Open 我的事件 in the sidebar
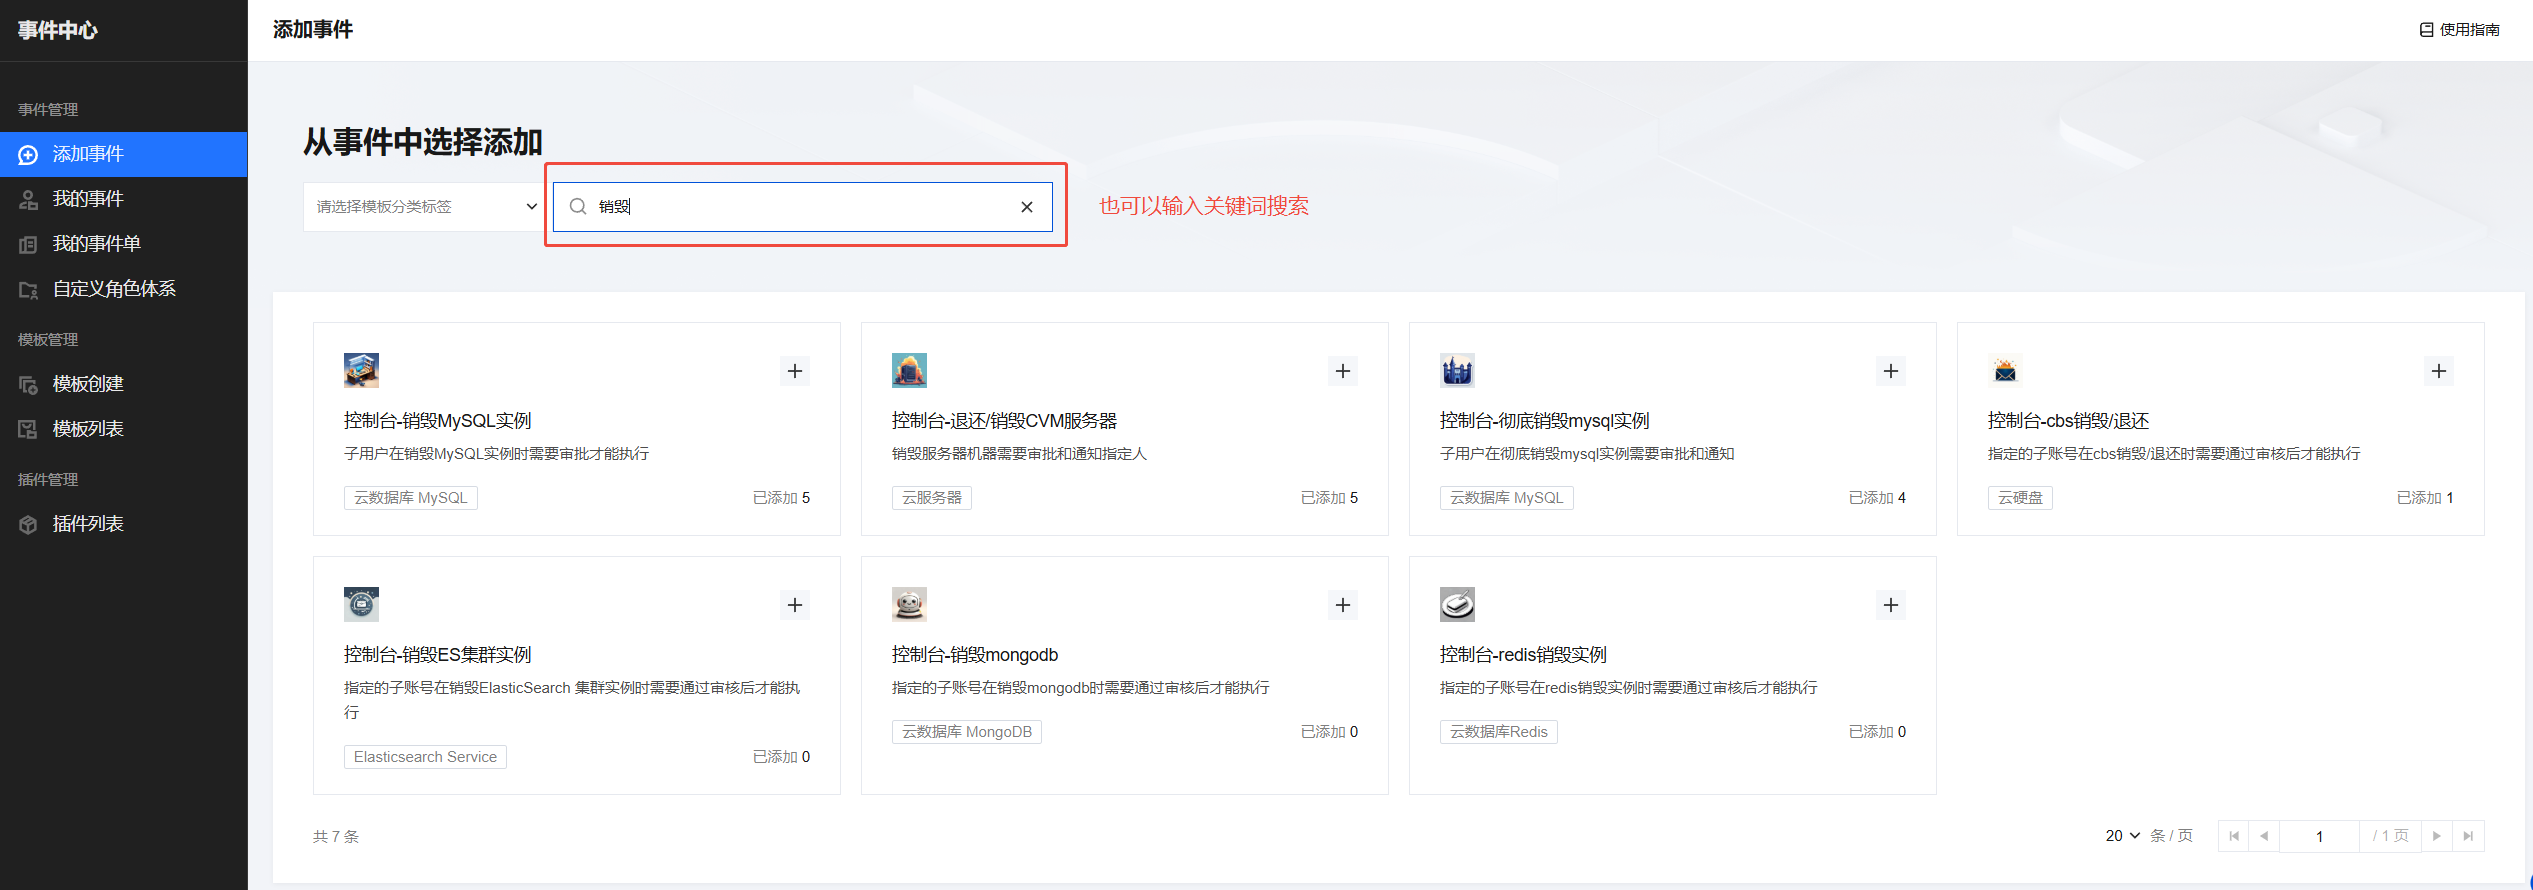Image resolution: width=2533 pixels, height=890 pixels. click(x=124, y=199)
